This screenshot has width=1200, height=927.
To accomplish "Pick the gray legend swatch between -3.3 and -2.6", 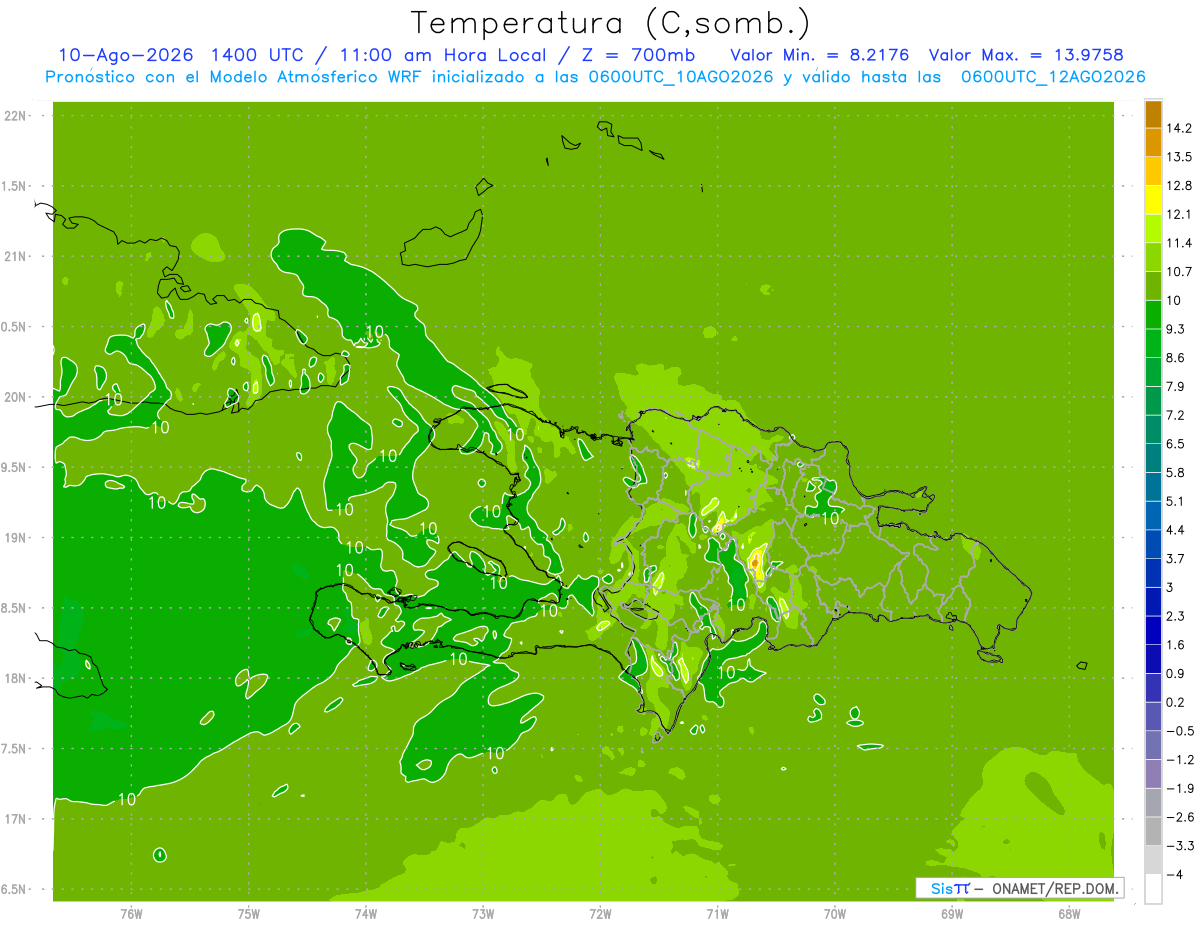I will click(1153, 830).
